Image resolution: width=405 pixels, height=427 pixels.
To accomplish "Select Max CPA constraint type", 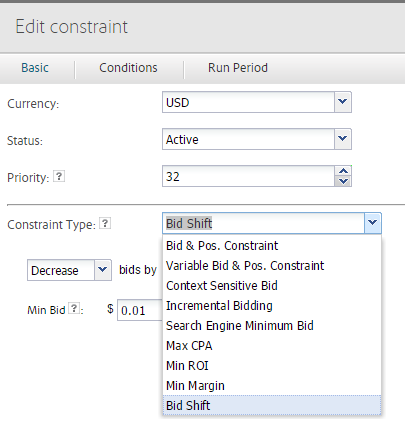I will click(272, 346).
